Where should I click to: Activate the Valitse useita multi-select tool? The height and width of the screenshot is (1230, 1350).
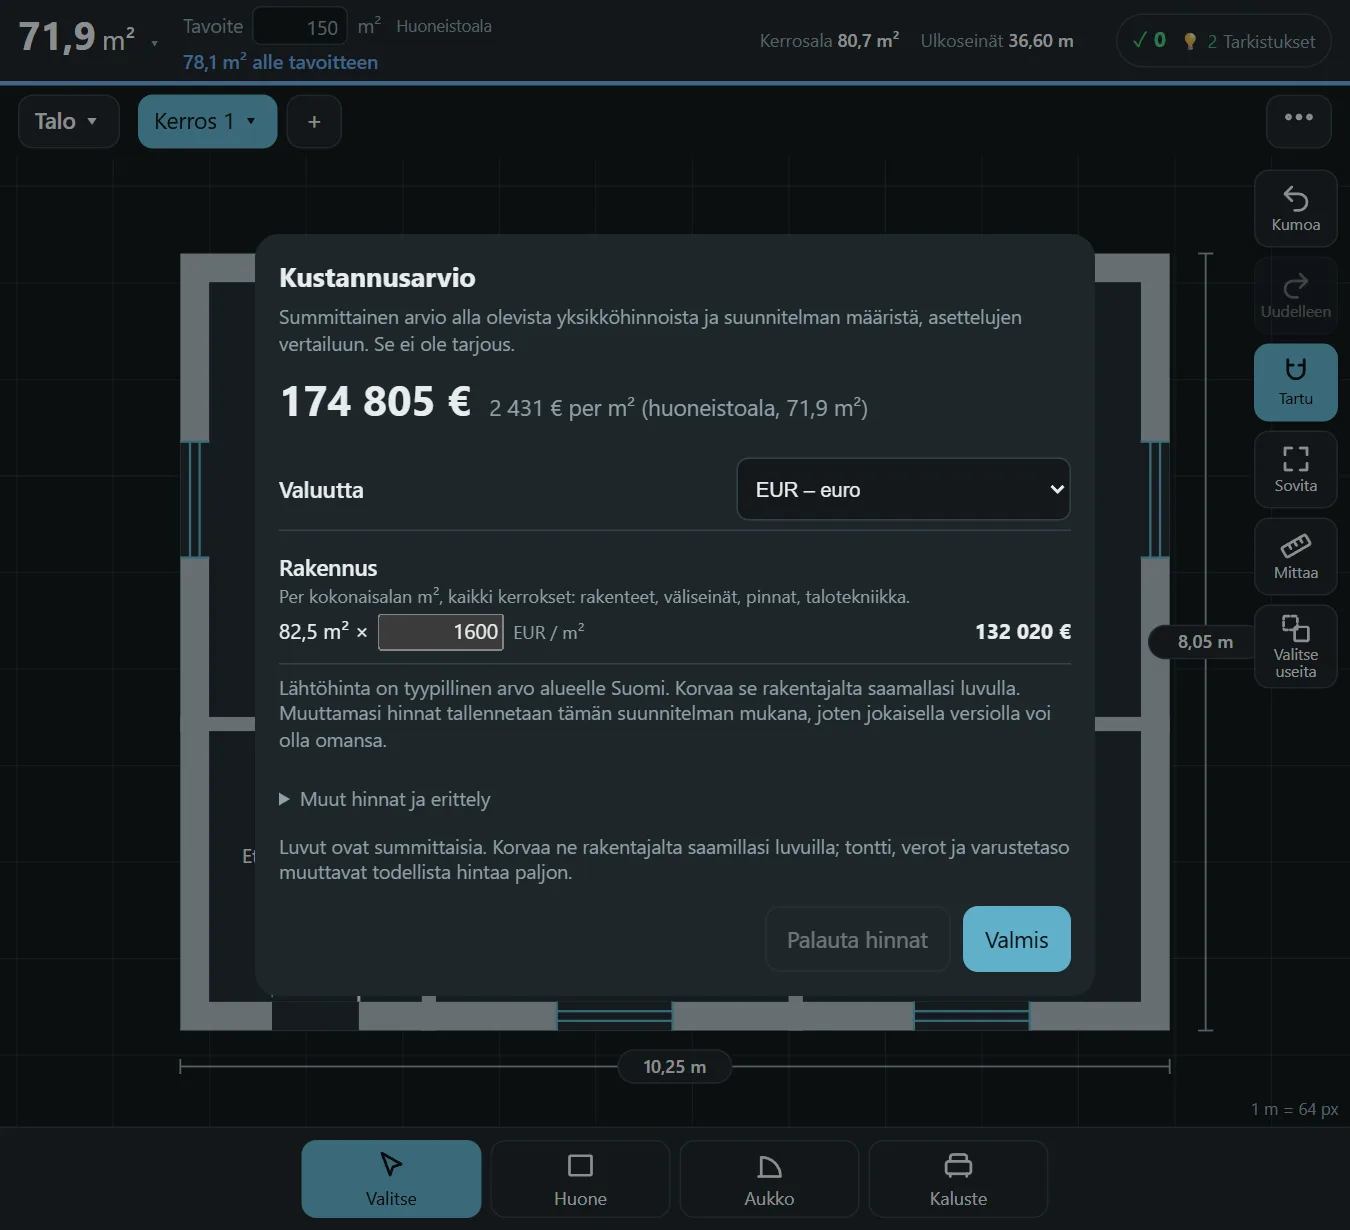[1295, 646]
